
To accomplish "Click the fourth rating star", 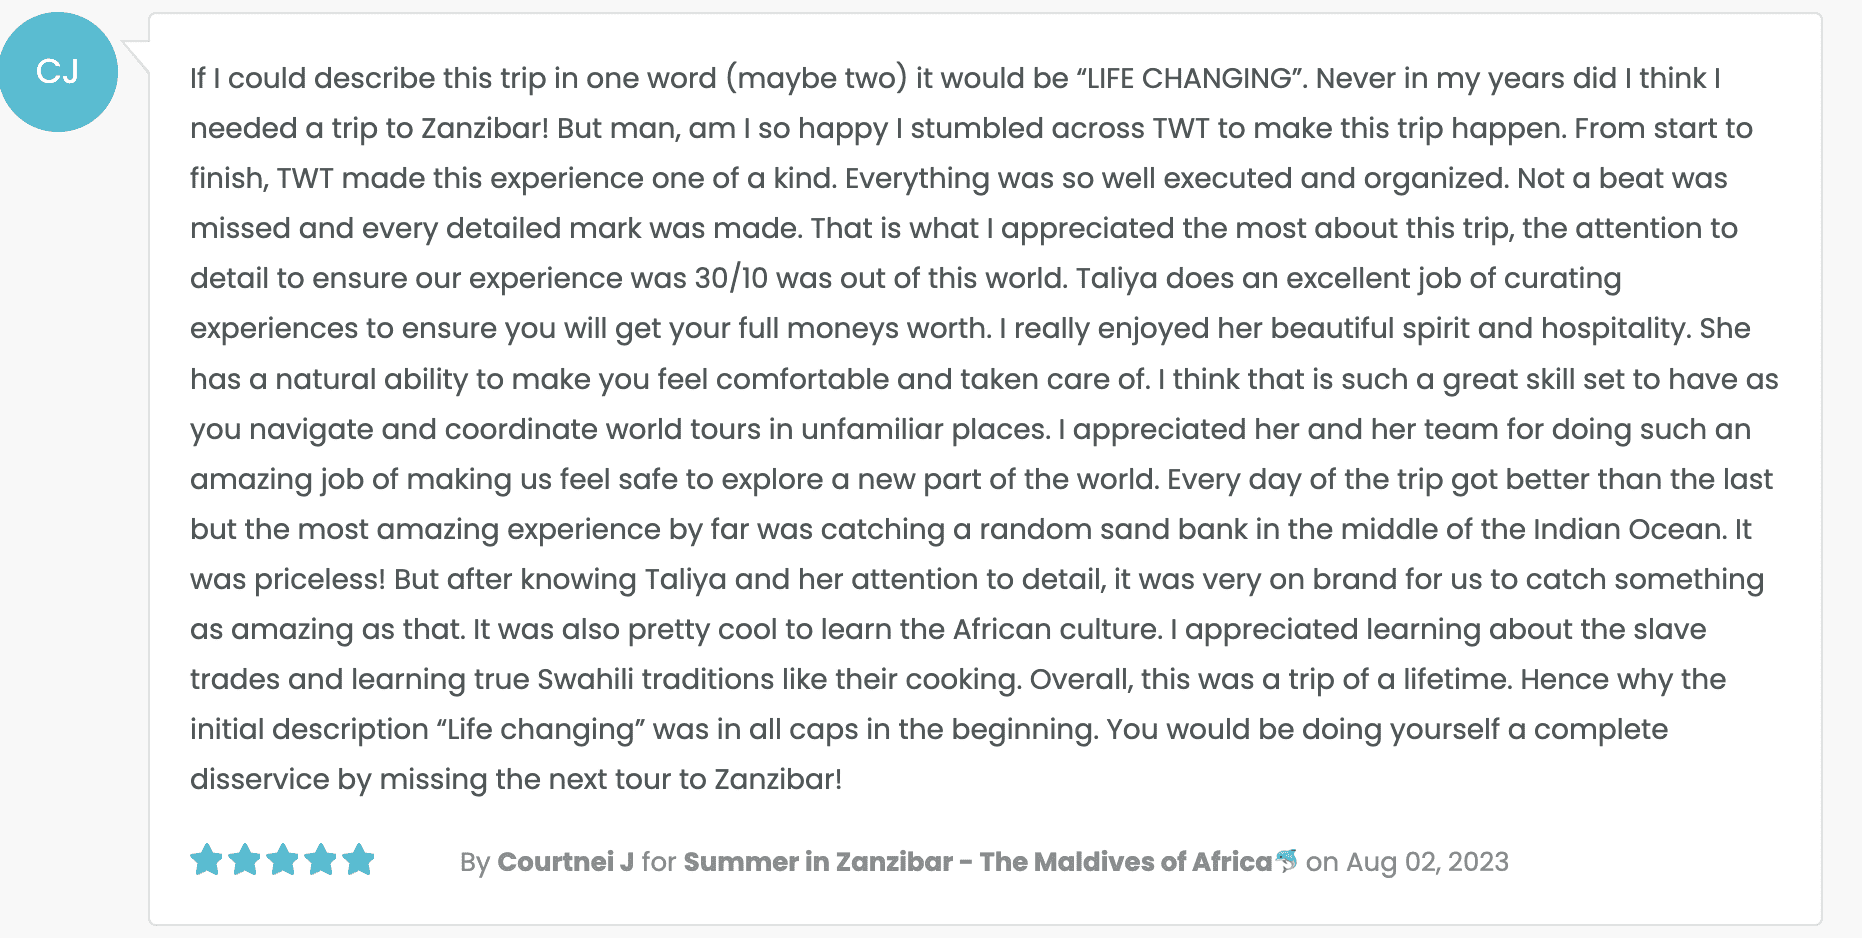I will coord(321,860).
